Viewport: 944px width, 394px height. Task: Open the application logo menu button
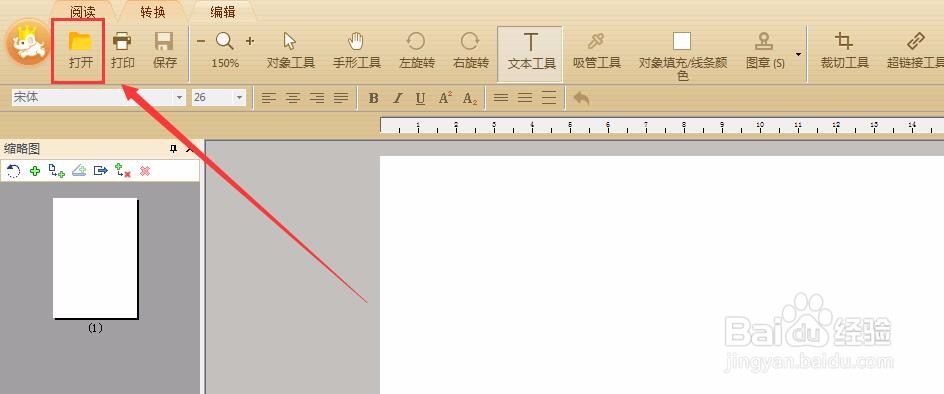28,43
